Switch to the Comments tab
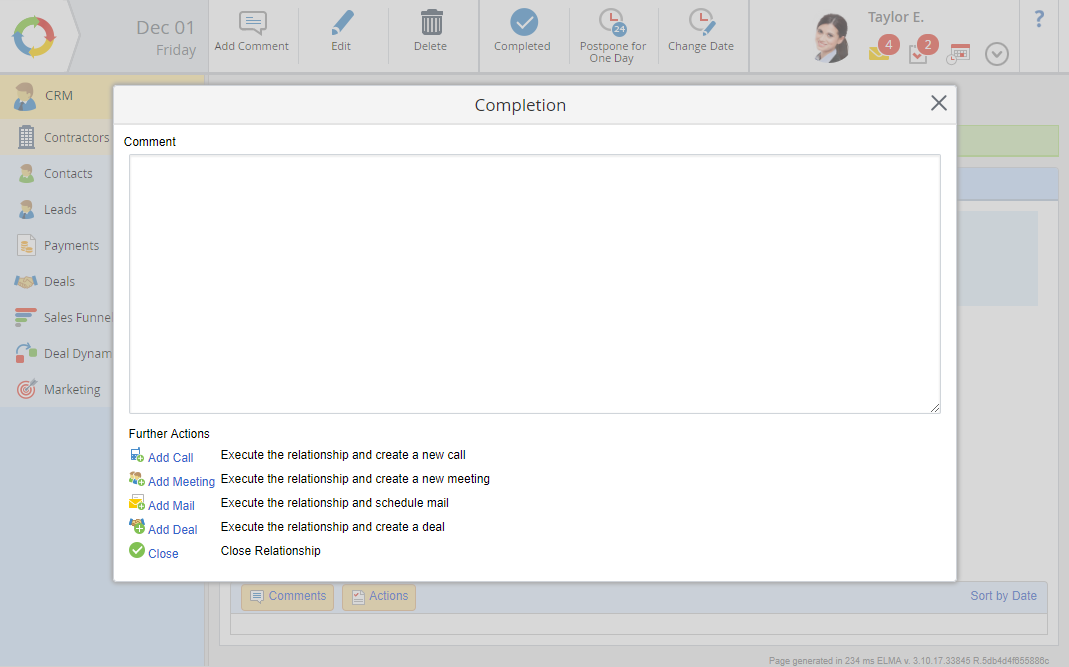The height and width of the screenshot is (667, 1069). coord(288,597)
